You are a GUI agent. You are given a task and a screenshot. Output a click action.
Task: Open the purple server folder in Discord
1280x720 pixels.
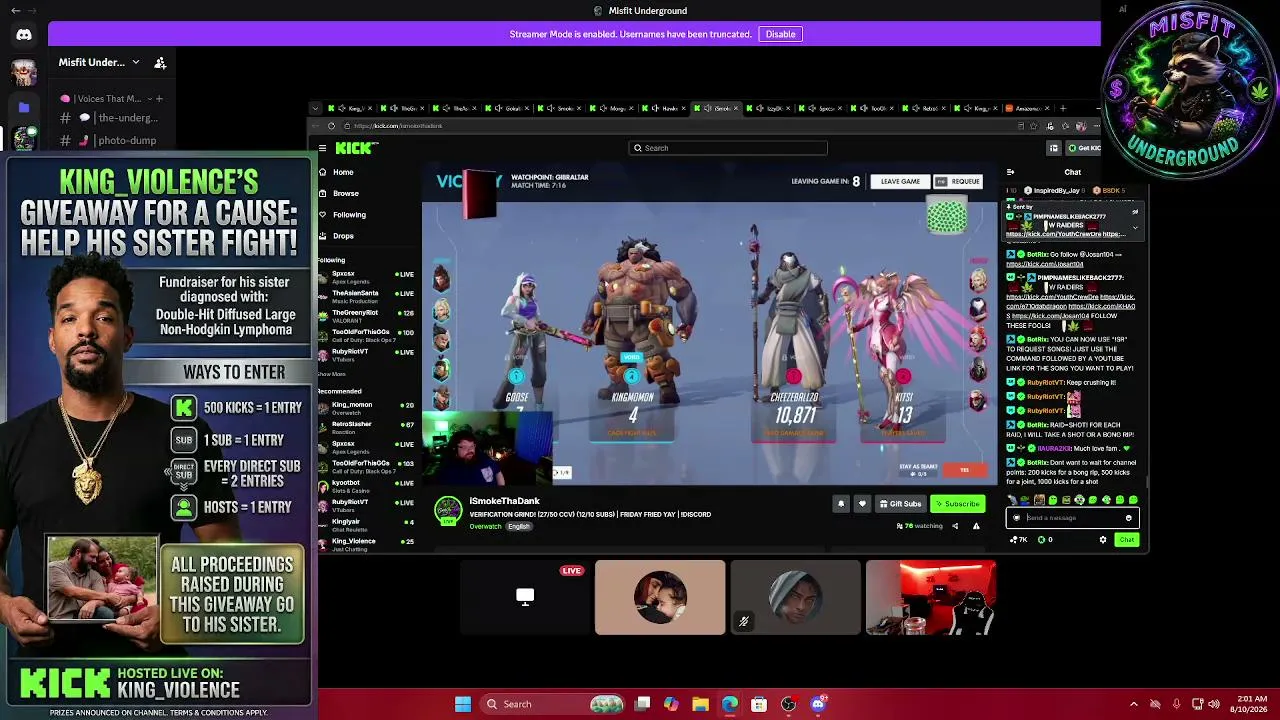(24, 107)
